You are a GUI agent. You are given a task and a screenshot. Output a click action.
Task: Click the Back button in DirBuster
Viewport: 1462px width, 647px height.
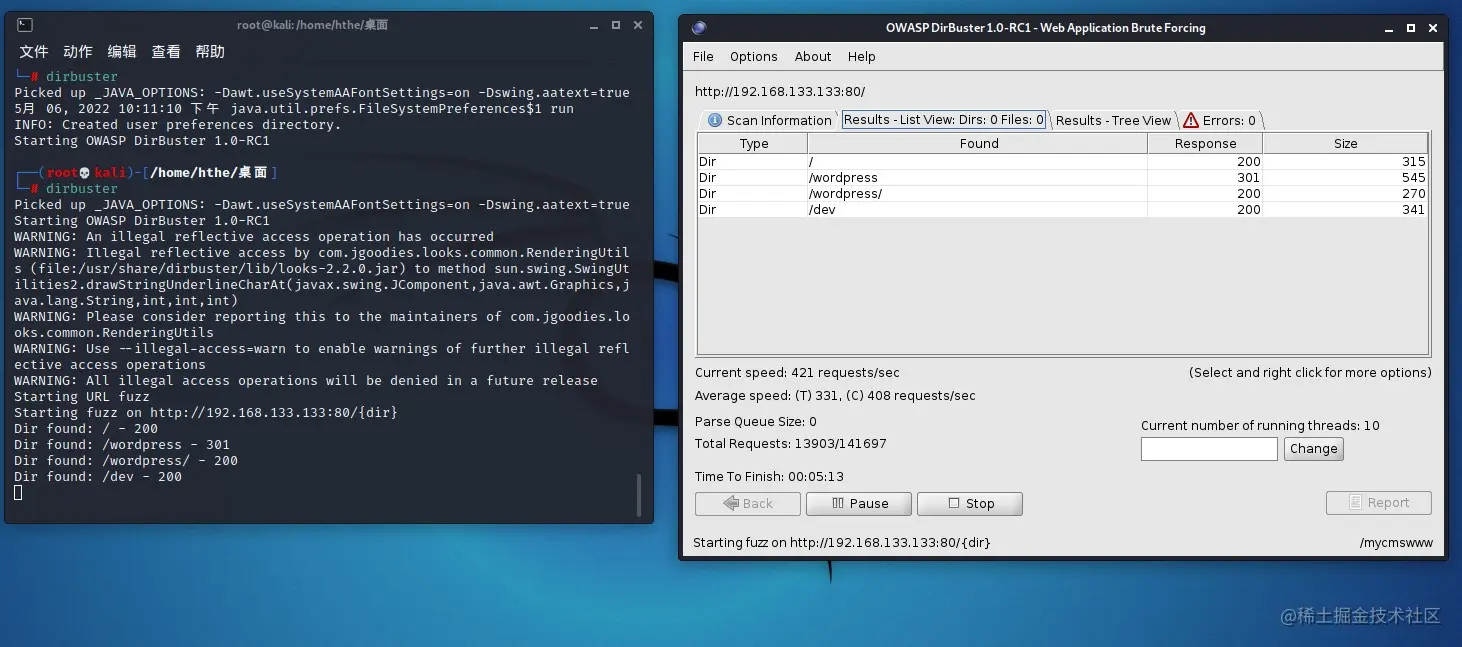pyautogui.click(x=747, y=503)
